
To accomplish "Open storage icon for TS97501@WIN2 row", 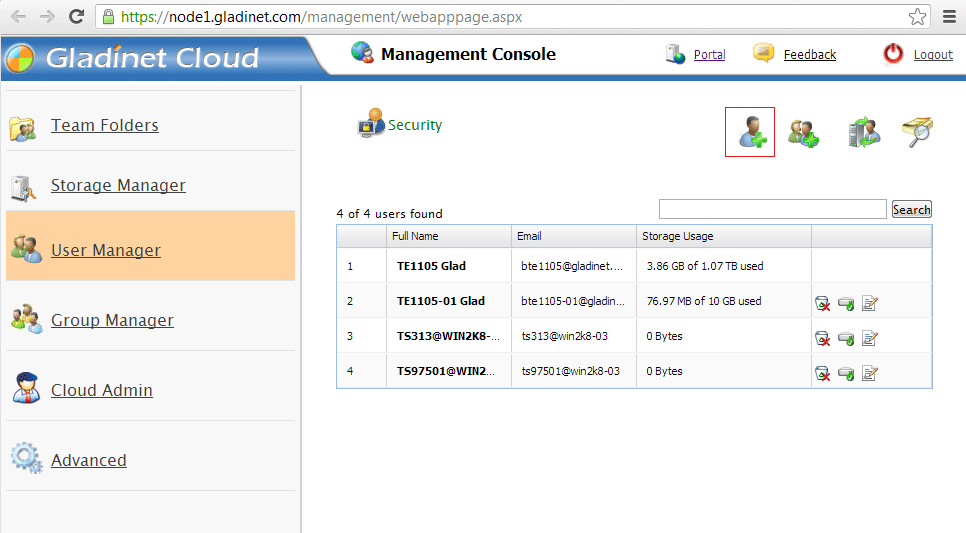I will click(846, 374).
